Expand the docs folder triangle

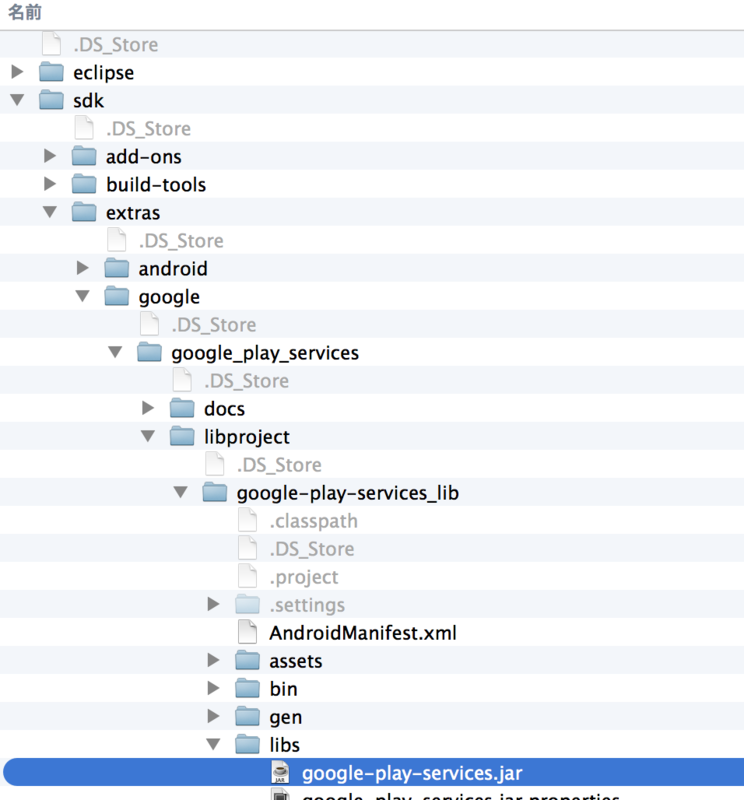(x=148, y=408)
